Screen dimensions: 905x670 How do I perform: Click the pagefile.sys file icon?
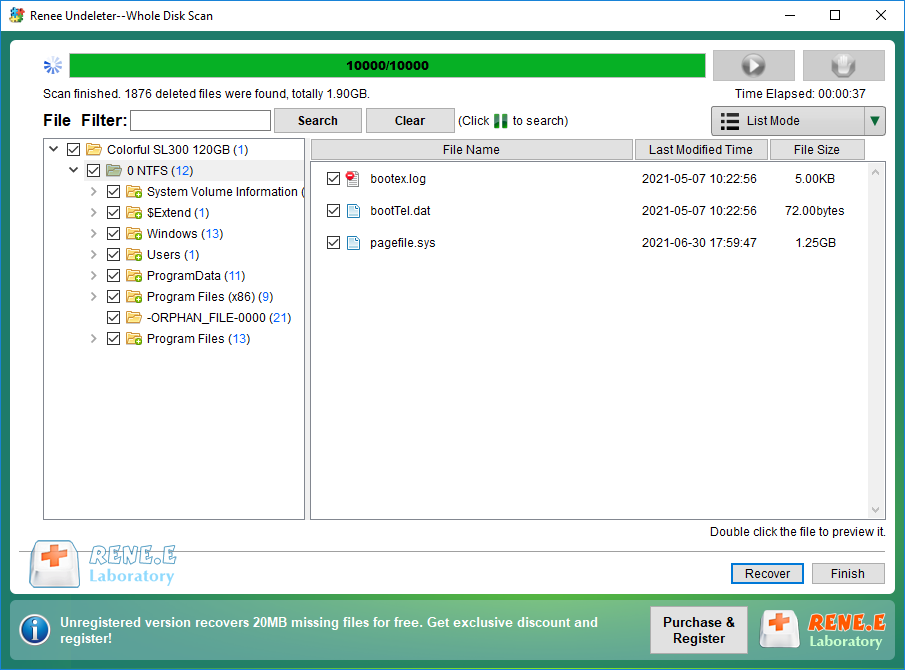point(353,243)
